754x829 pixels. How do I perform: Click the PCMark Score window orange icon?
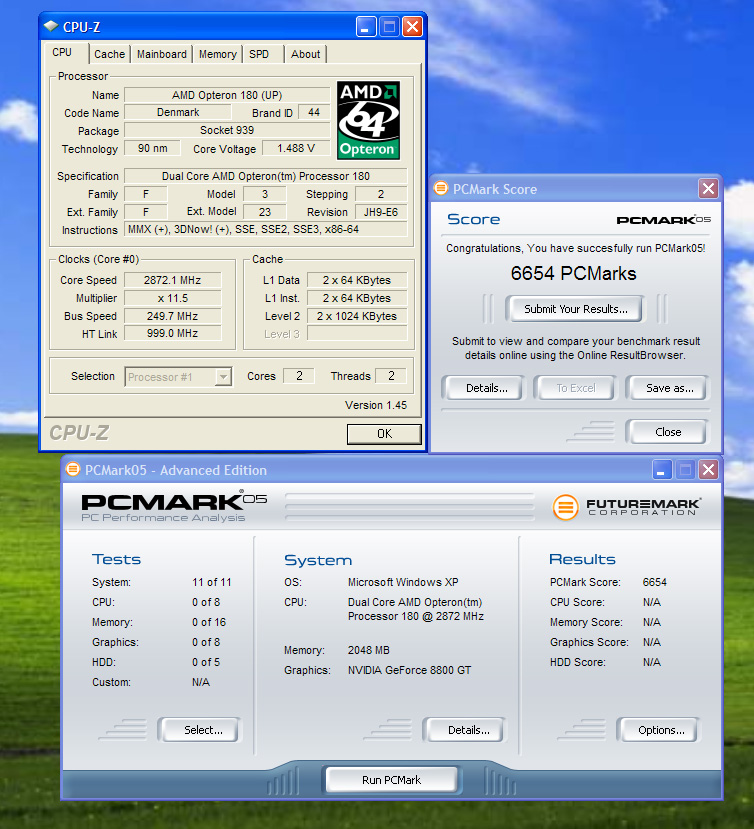(440, 188)
